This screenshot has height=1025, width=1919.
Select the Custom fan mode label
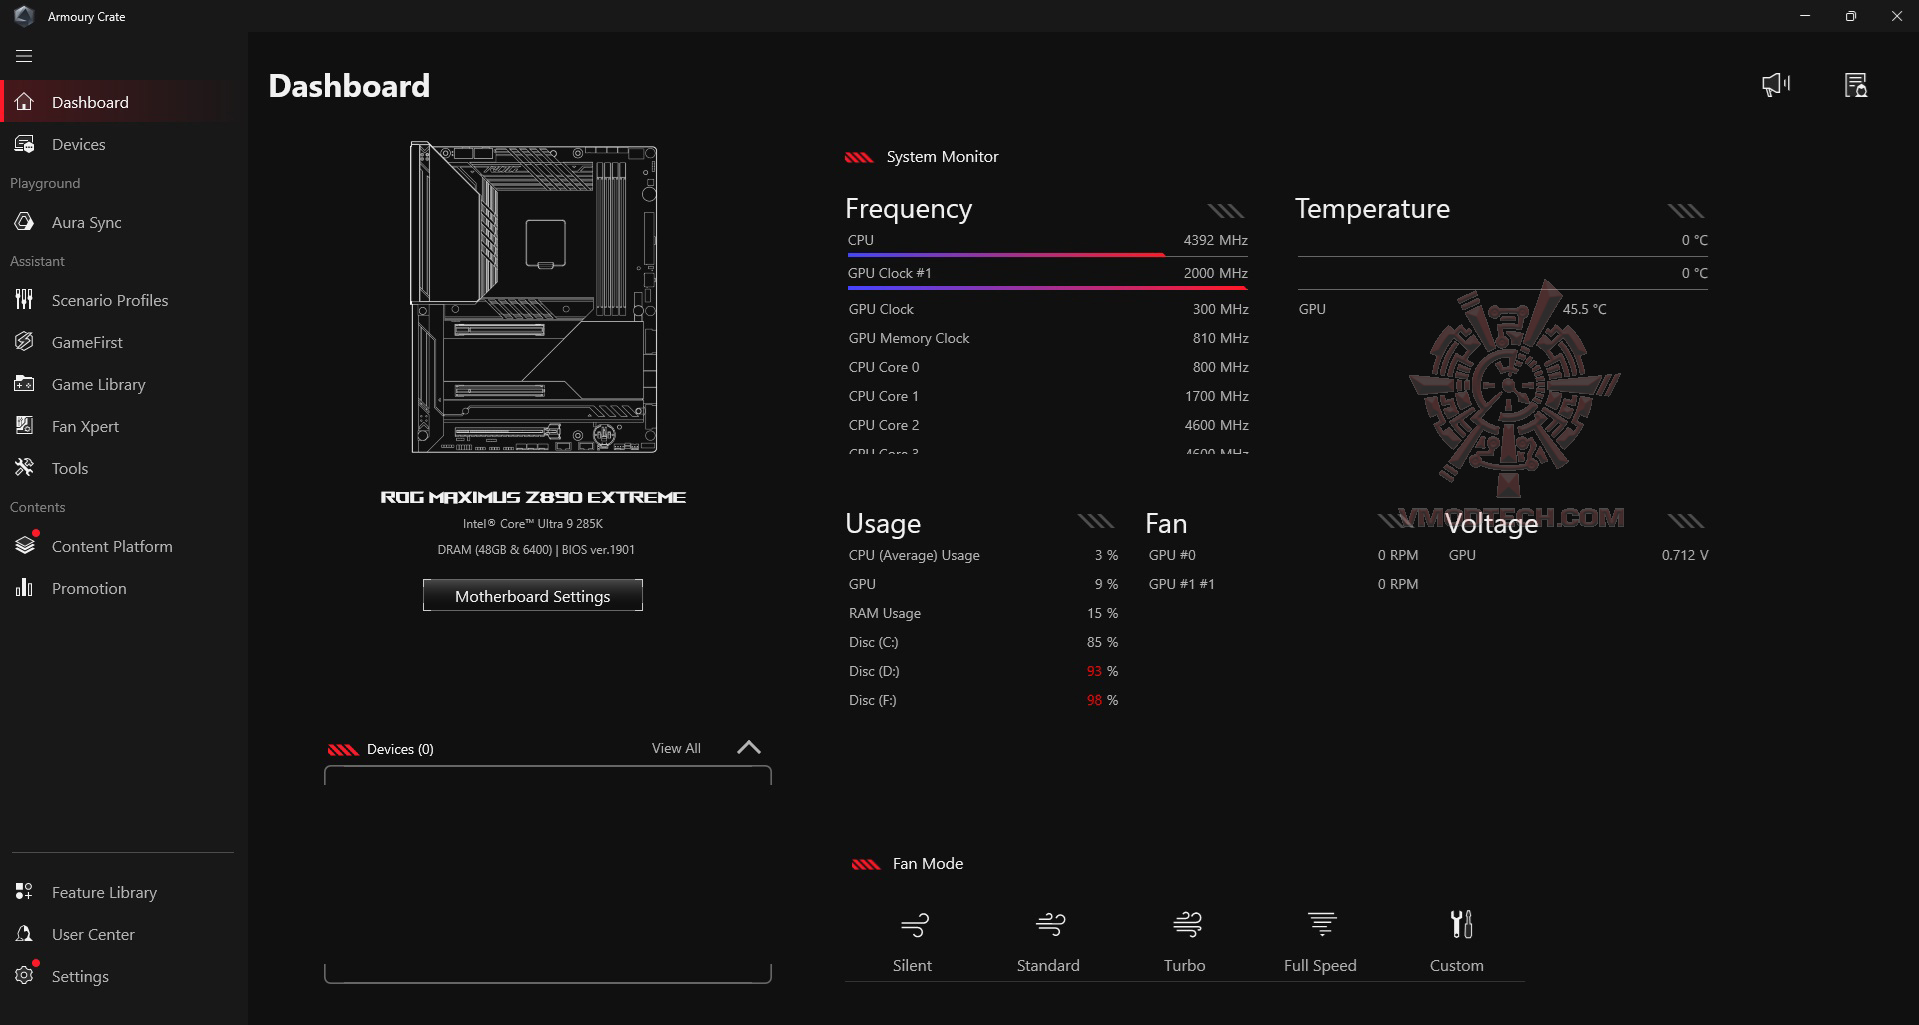point(1456,965)
